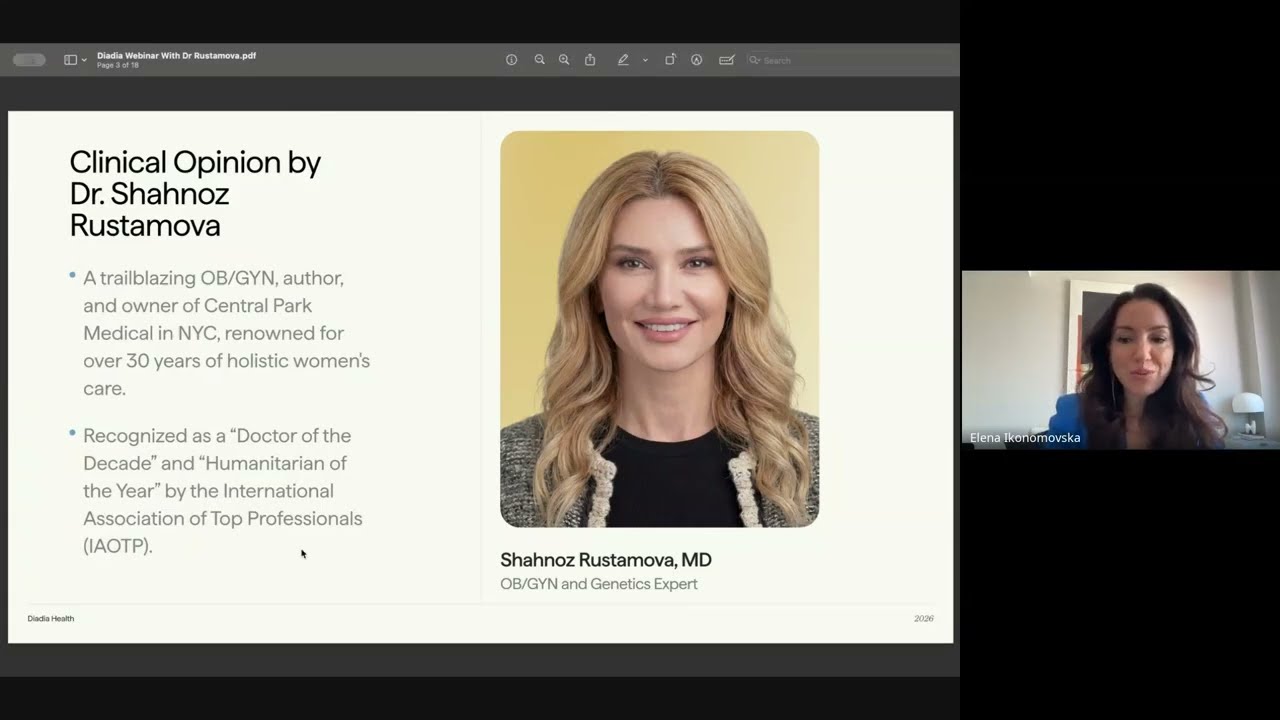Image resolution: width=1280 pixels, height=720 pixels.
Task: Click the 'Diadia Health' footer text
Action: (x=51, y=618)
